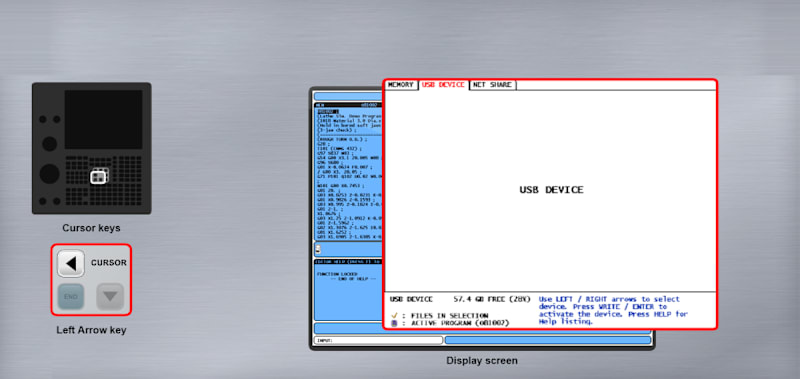800x379 pixels.
Task: Click the FILES IN SELECTION checkmark icon
Action: click(394, 316)
